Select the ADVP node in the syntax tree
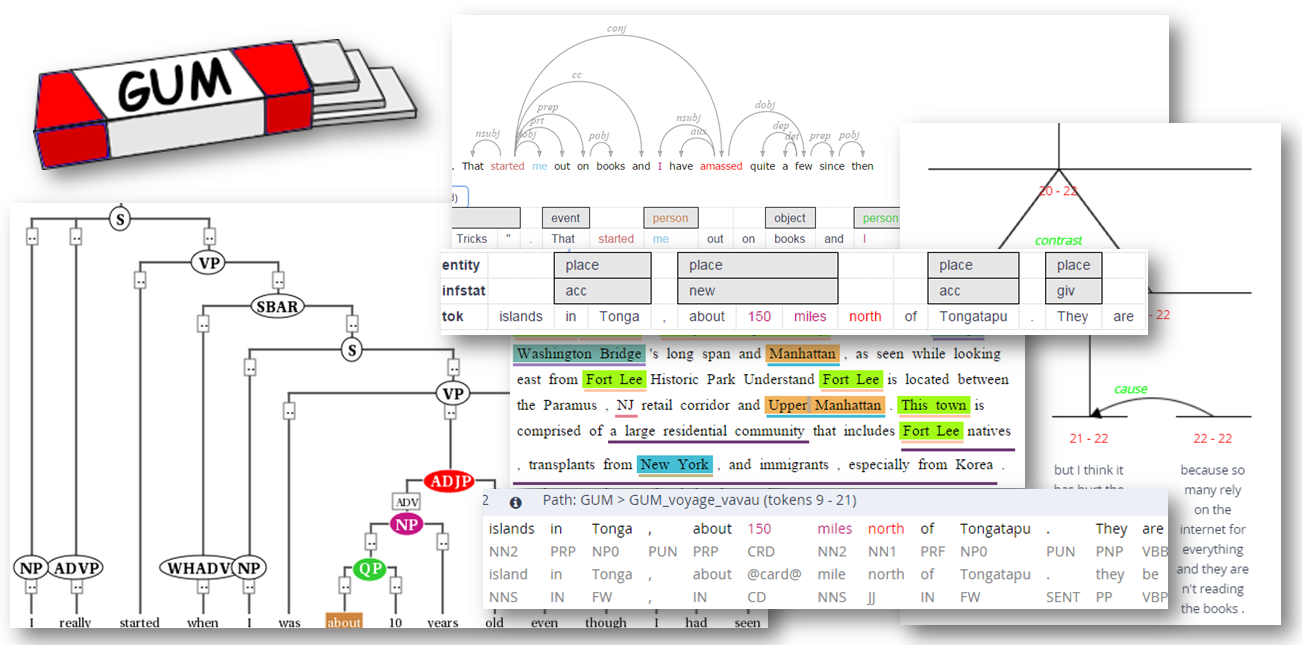1302x645 pixels. click(75, 568)
